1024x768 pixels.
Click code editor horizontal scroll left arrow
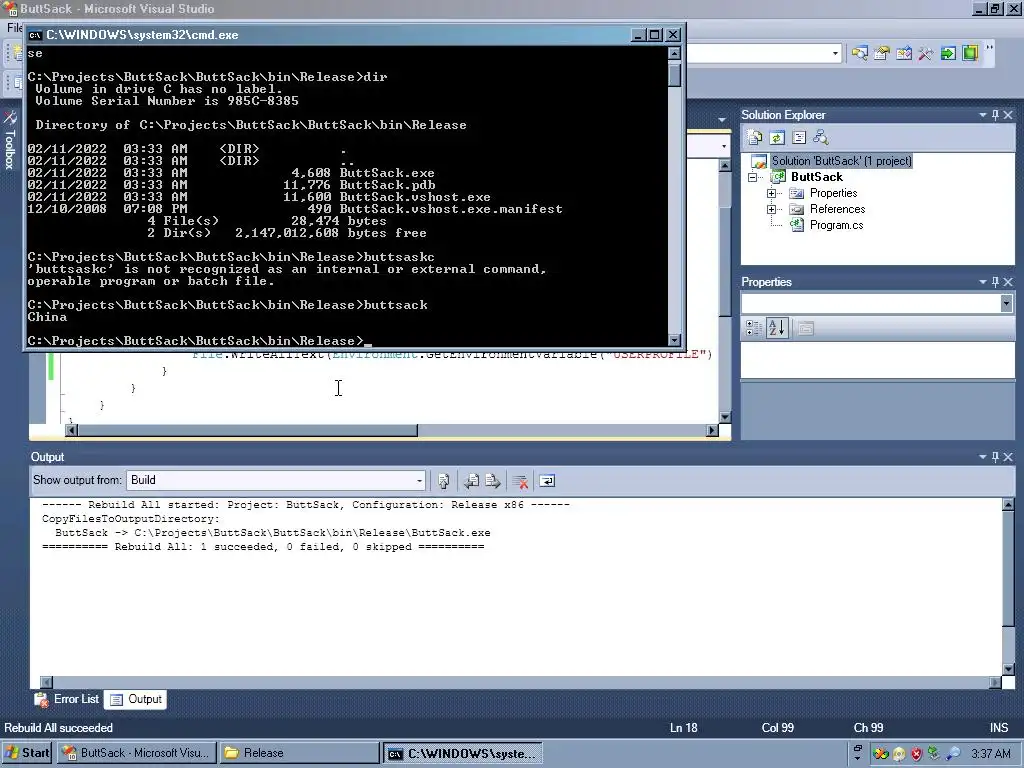tap(72, 430)
